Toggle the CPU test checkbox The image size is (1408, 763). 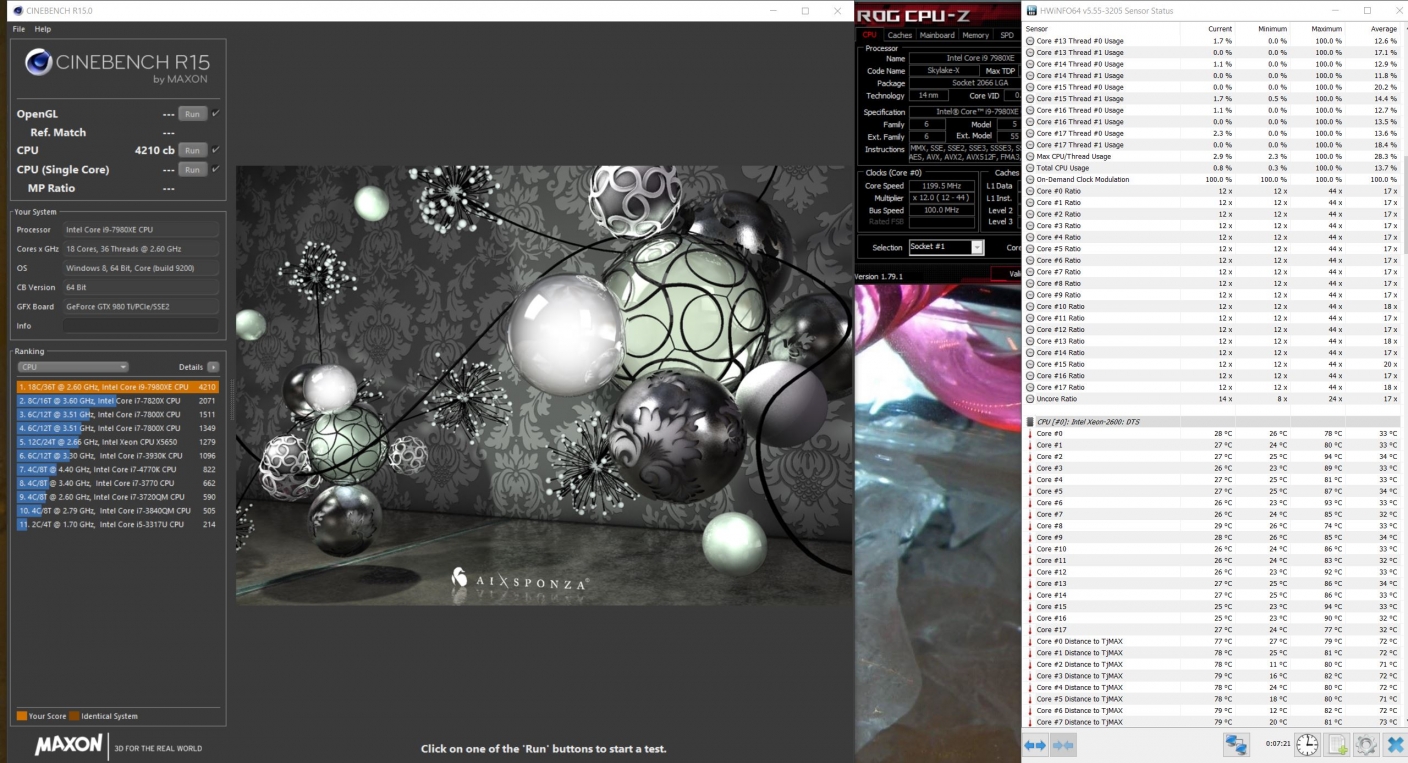(x=215, y=150)
